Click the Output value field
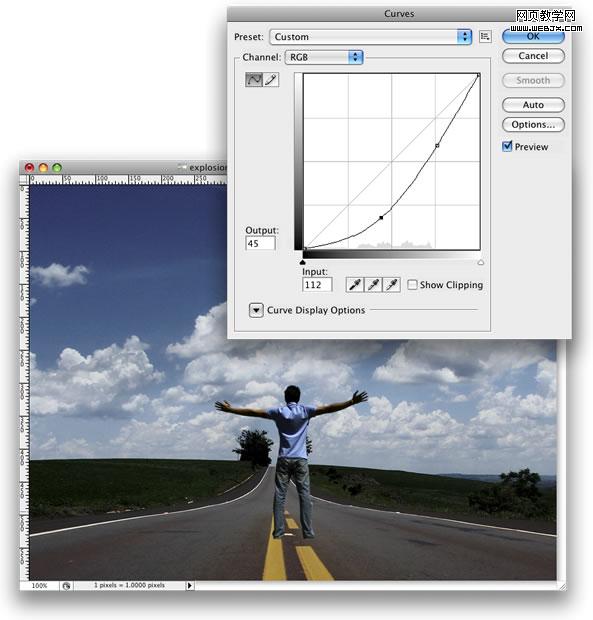This screenshot has width=593, height=620. coord(260,244)
